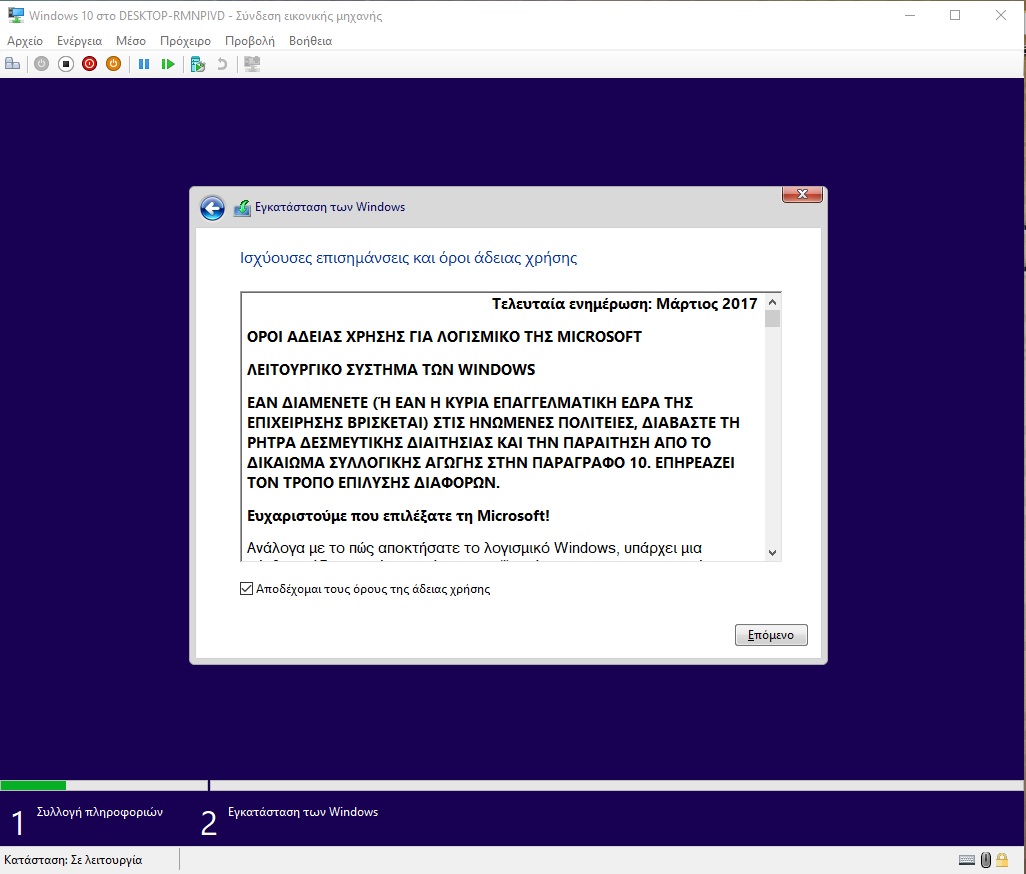
Task: Open the Βοήθεια menu
Action: click(x=310, y=41)
